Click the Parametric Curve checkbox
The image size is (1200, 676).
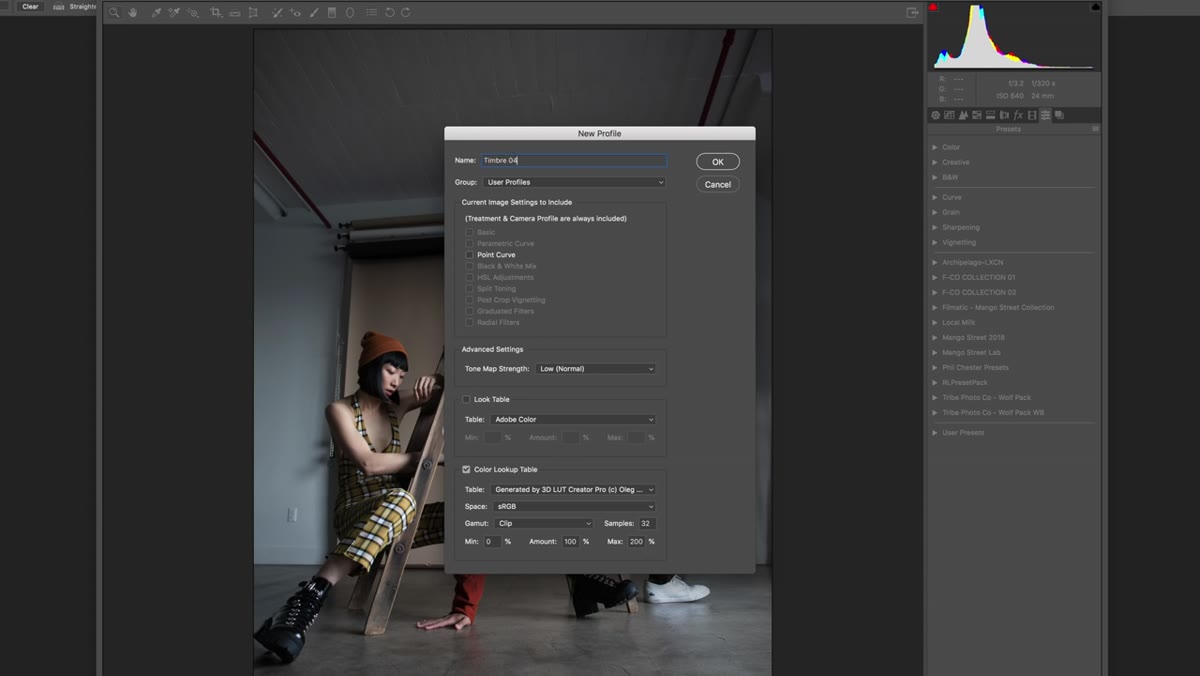coord(468,244)
